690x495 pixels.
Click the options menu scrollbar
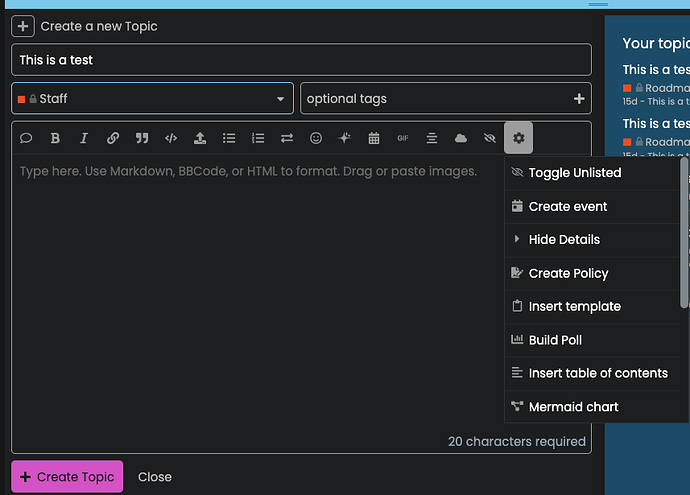coord(684,233)
